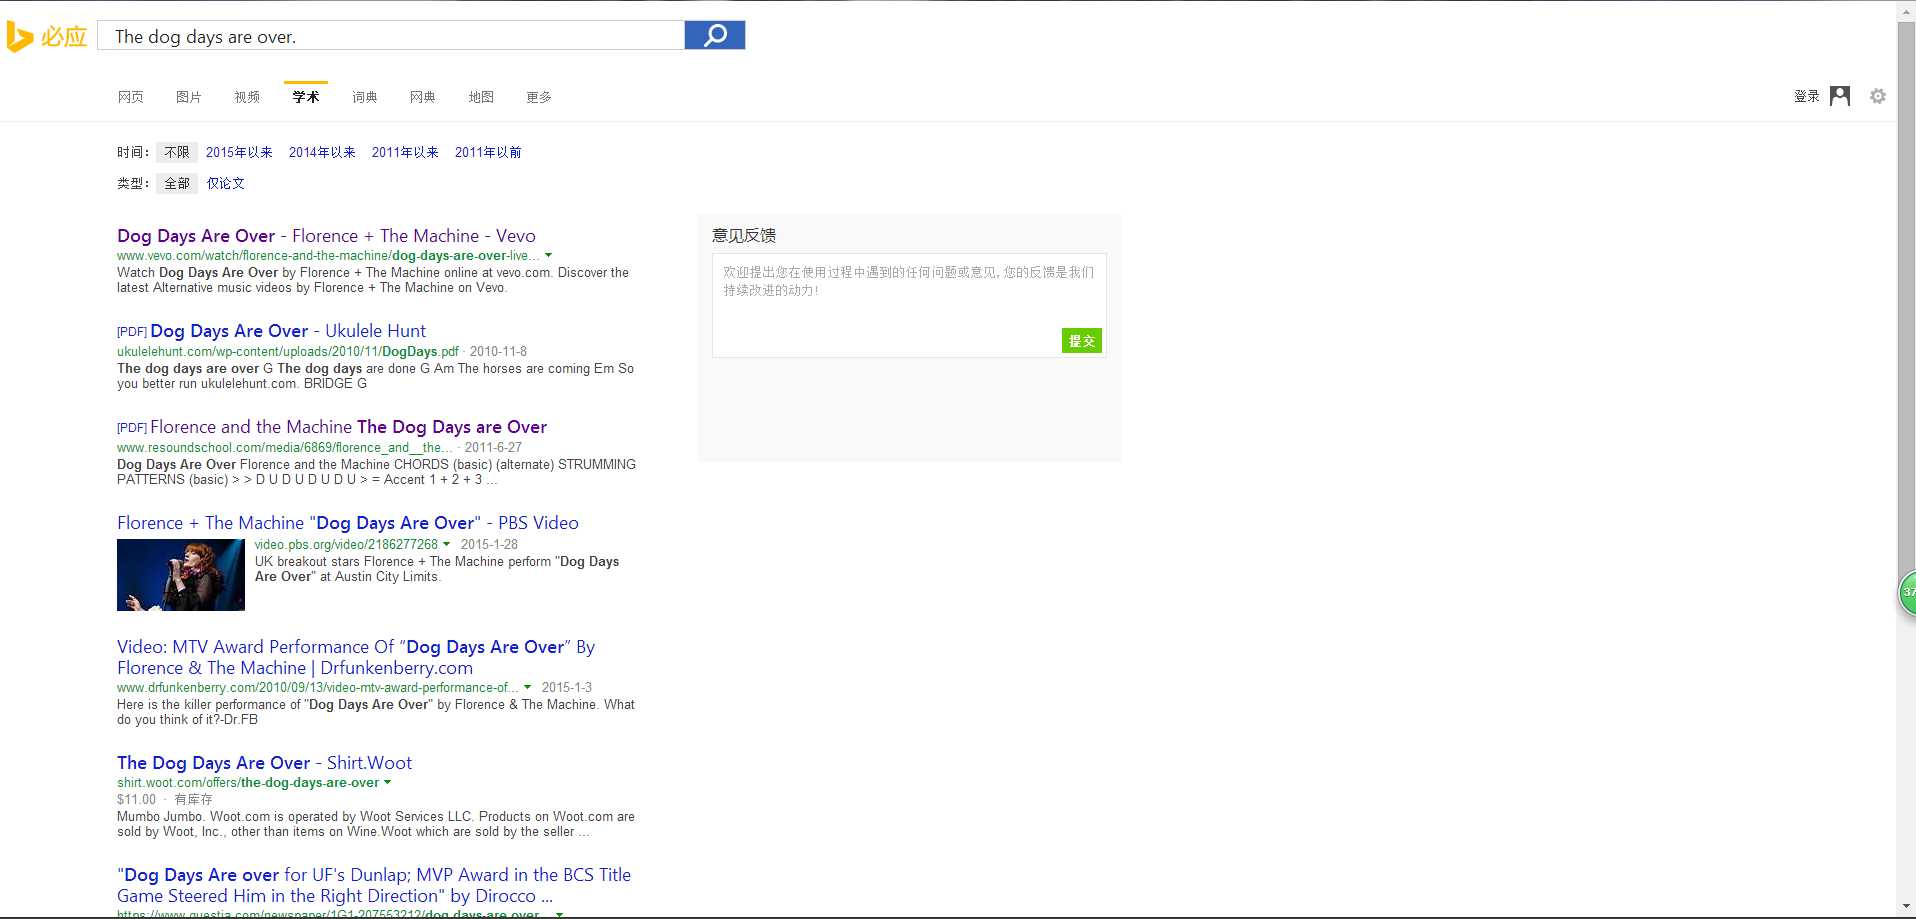Click the blue search magnifier button
Viewport: 1916px width, 919px height.
click(x=715, y=36)
